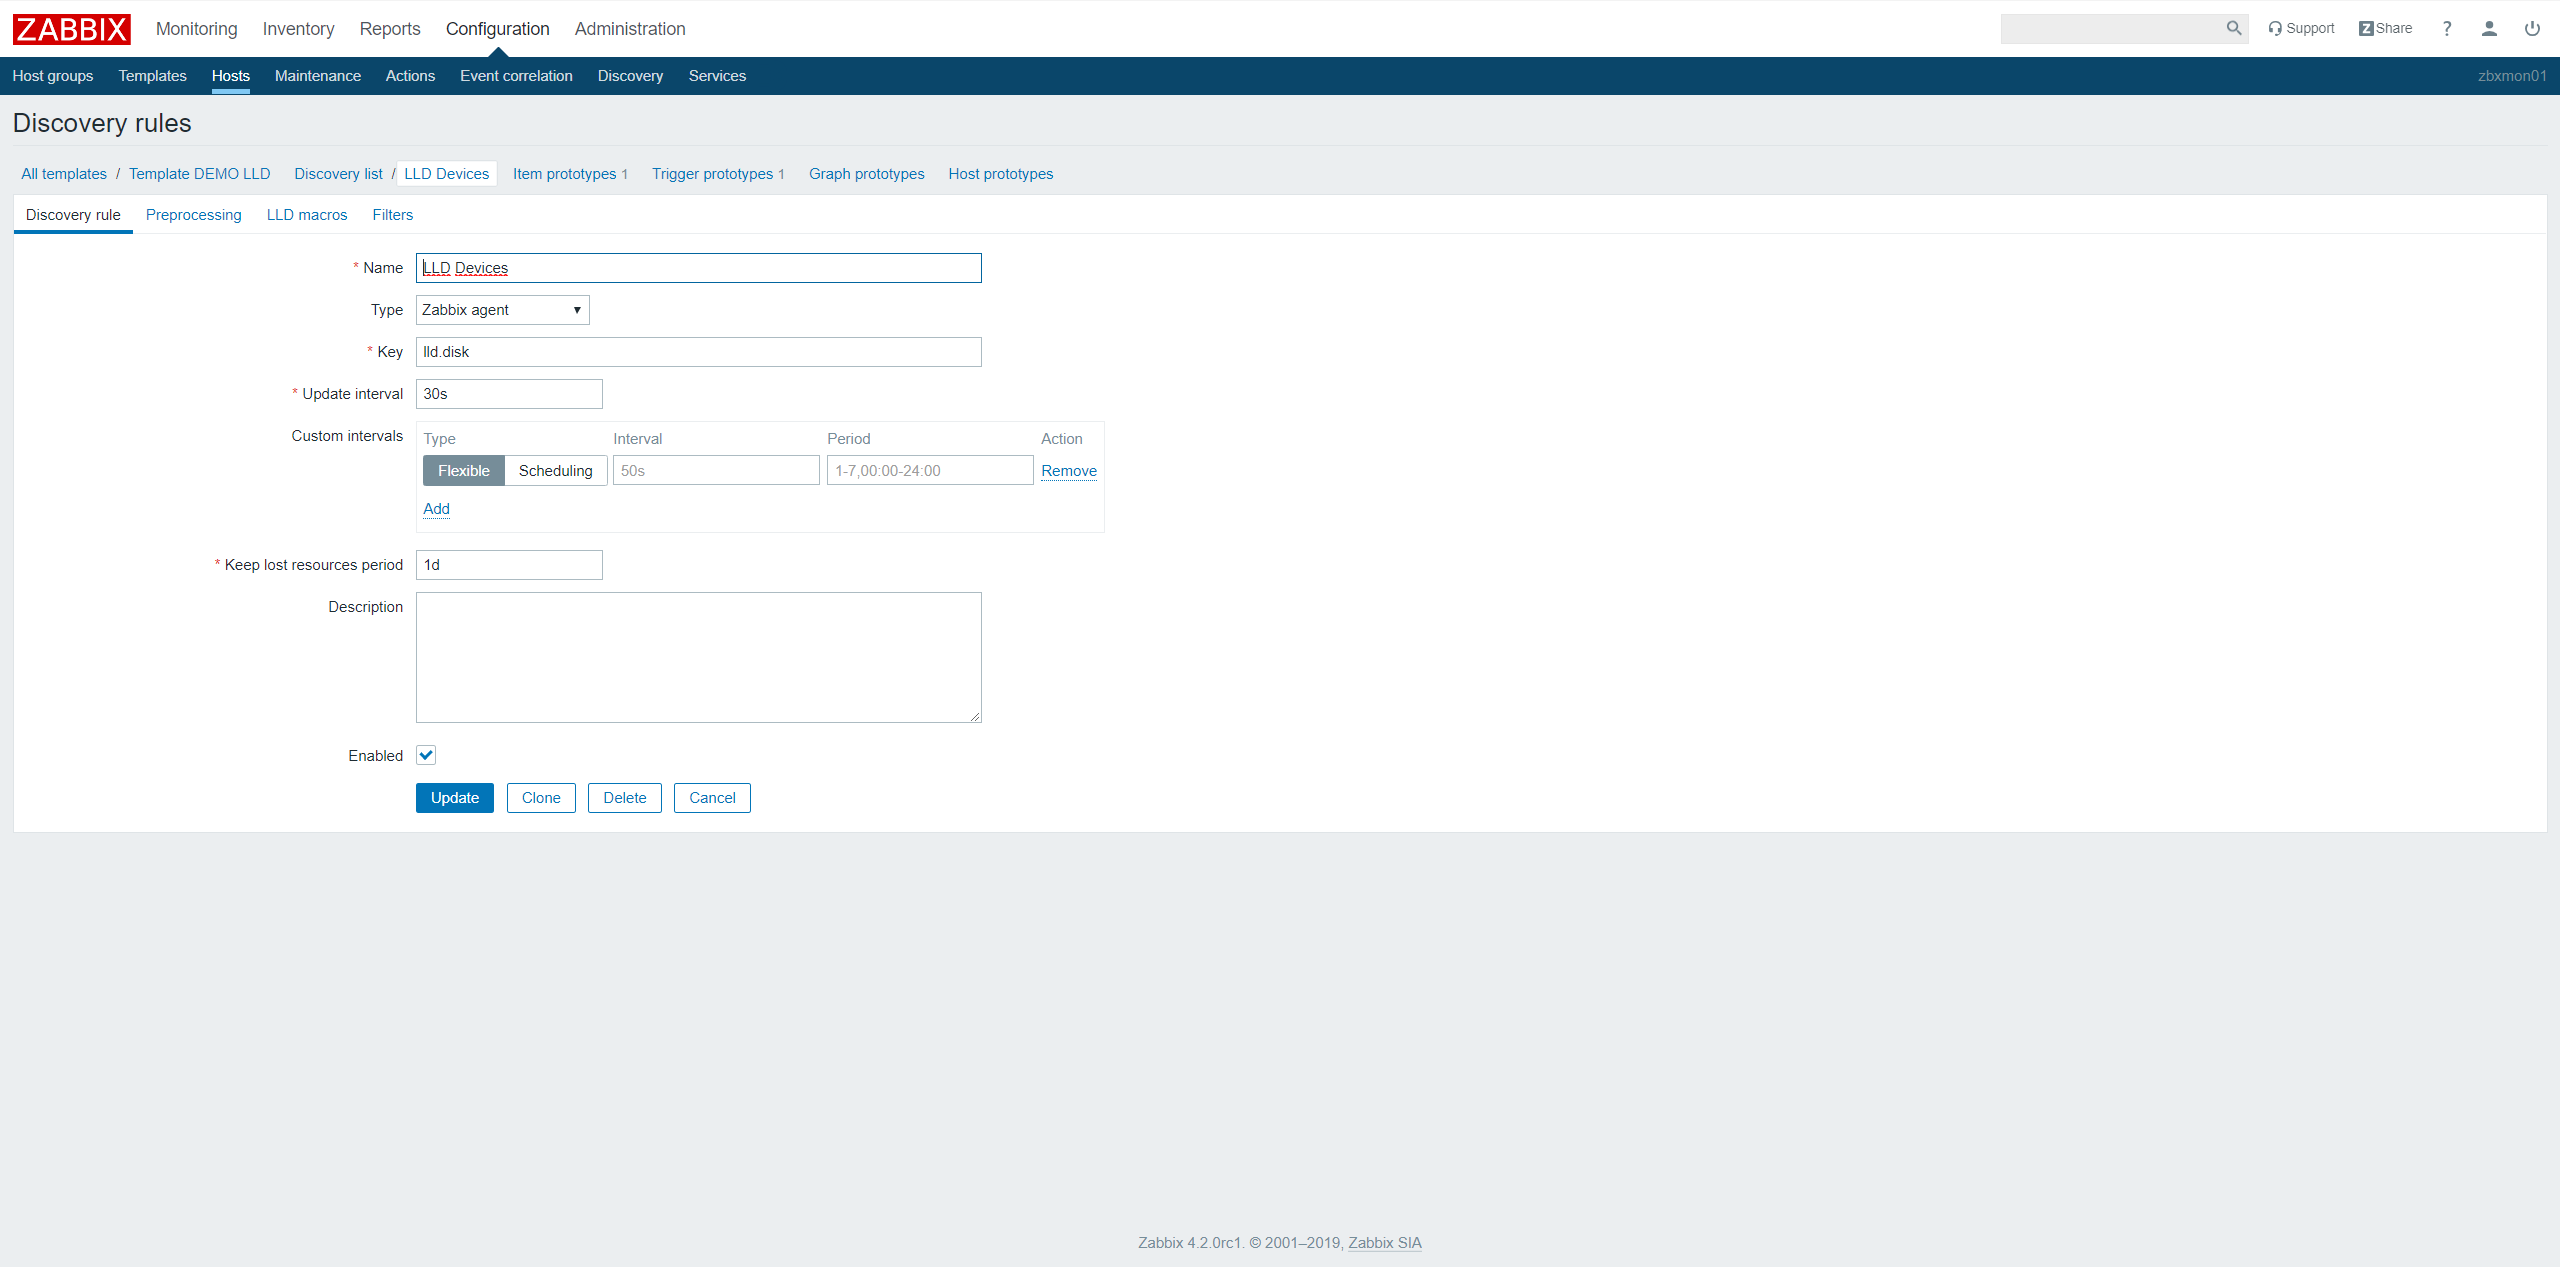Image resolution: width=2560 pixels, height=1267 pixels.
Task: Switch to the Filters tab
Action: [x=393, y=215]
